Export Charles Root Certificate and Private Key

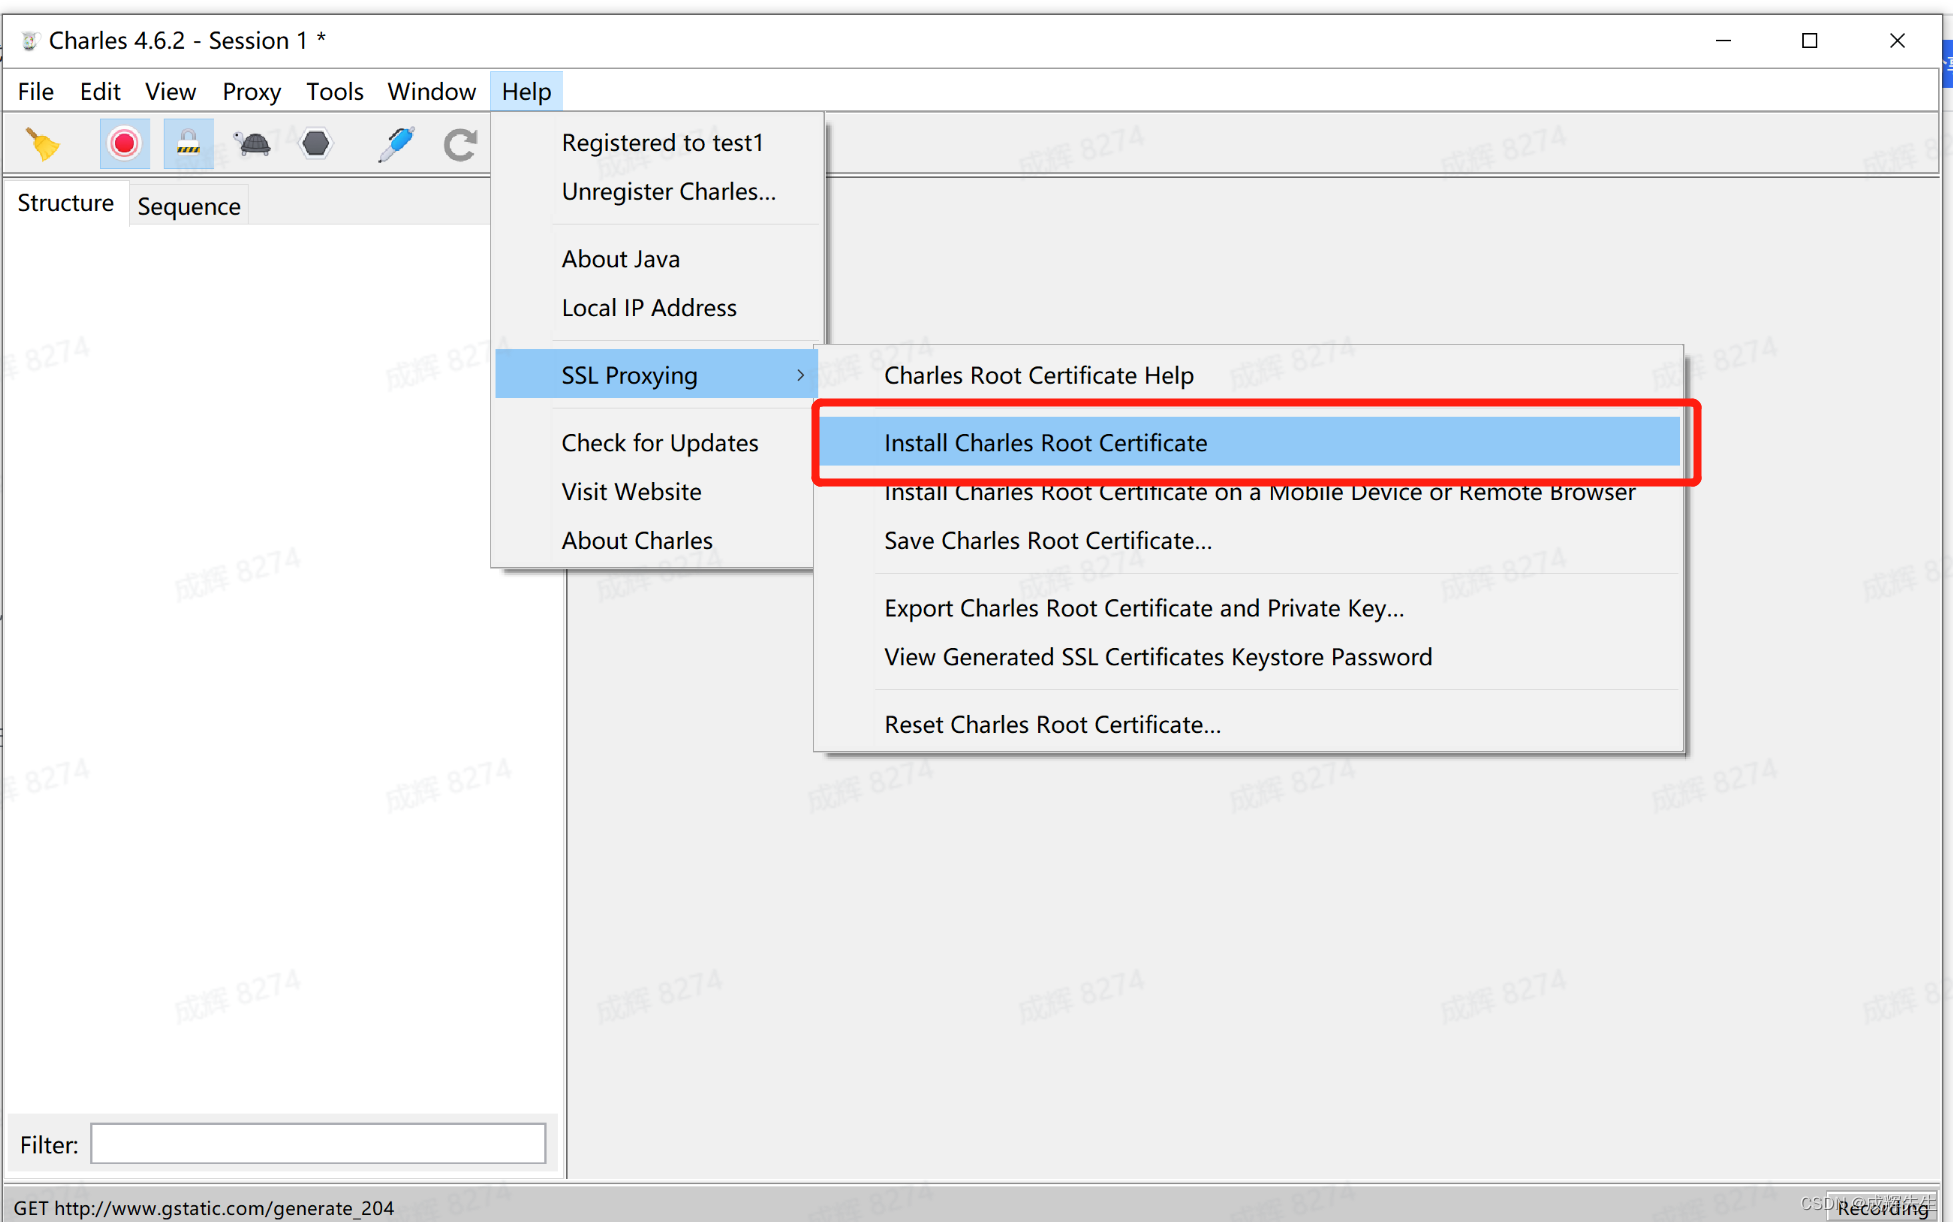tap(1249, 608)
